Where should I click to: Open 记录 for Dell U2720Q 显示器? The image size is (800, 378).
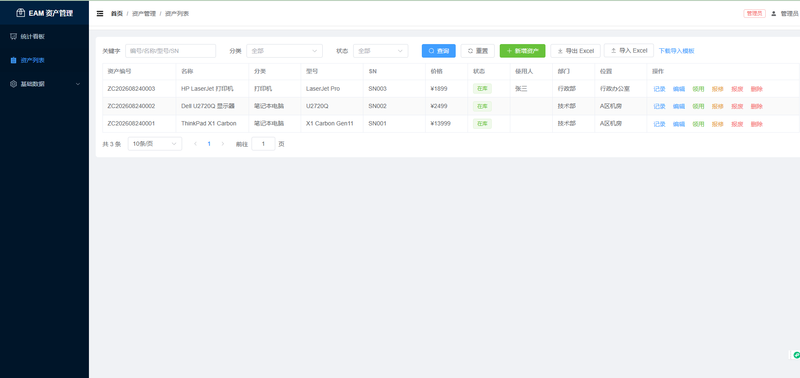pos(659,106)
